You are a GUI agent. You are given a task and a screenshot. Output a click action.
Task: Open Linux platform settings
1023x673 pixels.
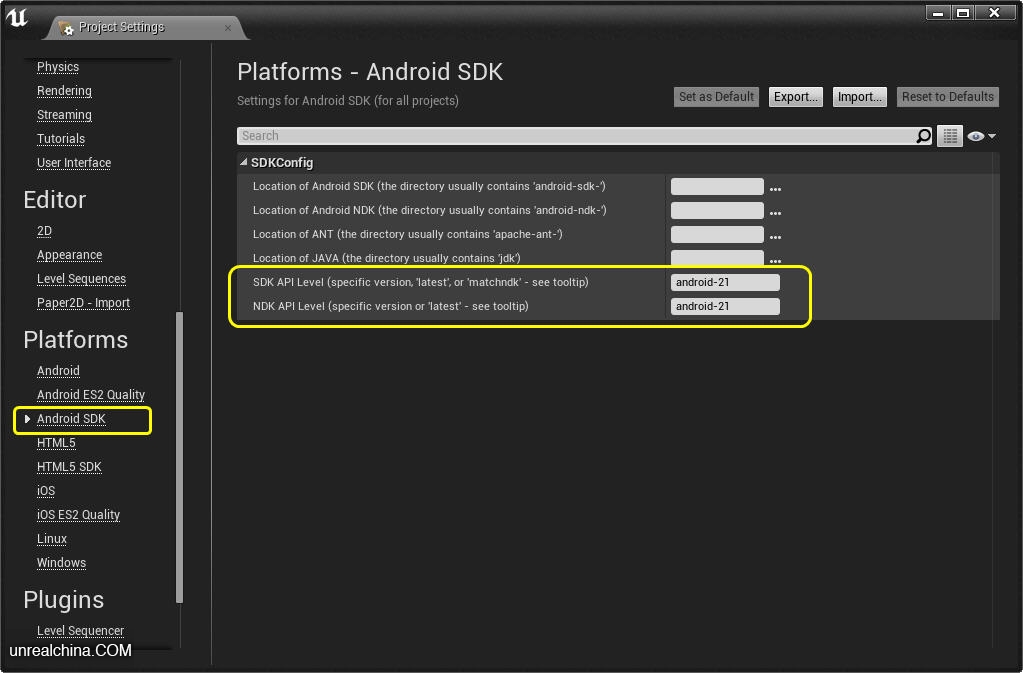click(52, 539)
